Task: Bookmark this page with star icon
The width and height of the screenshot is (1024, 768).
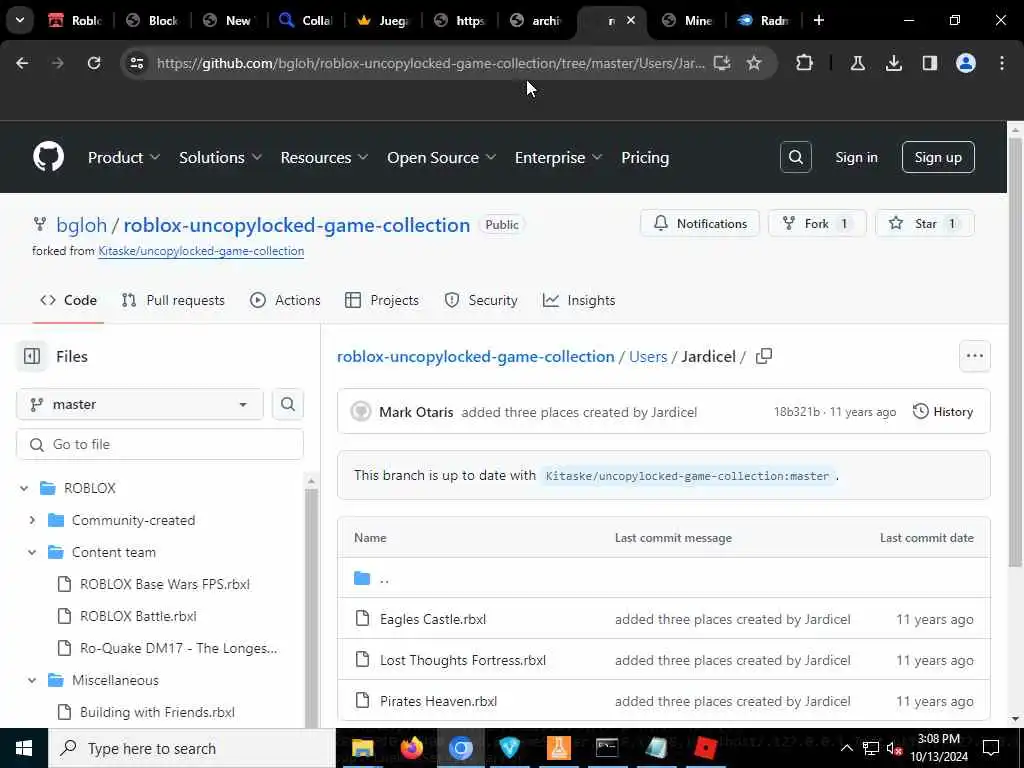Action: pos(754,63)
